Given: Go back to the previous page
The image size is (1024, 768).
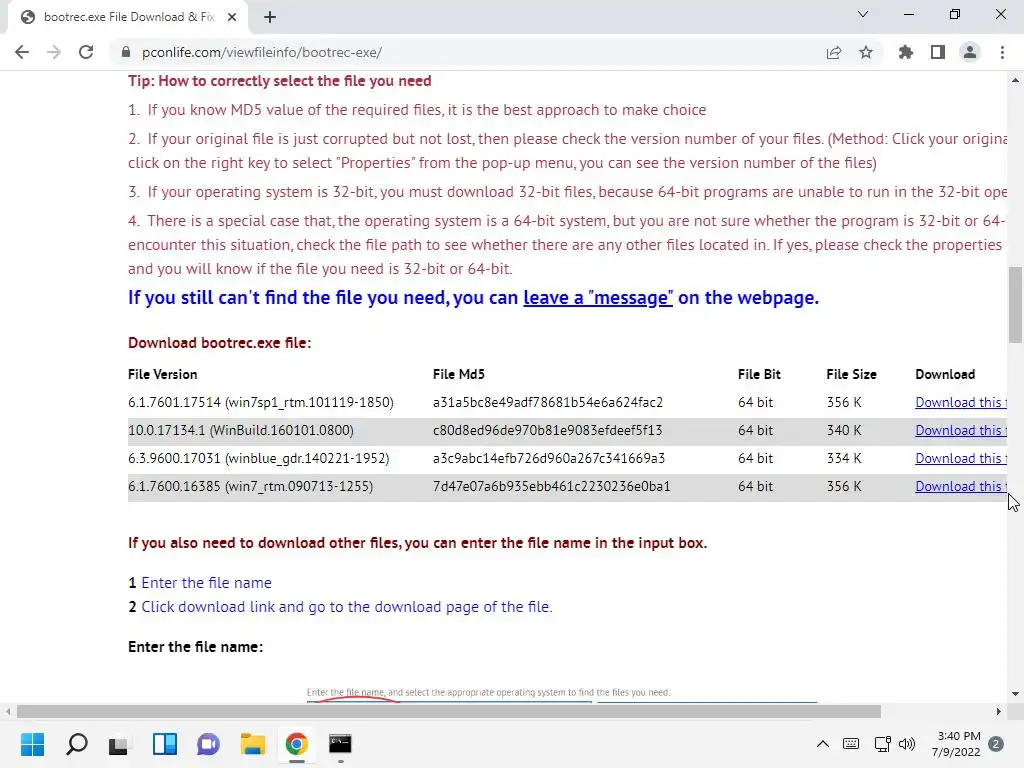Looking at the screenshot, I should [x=22, y=52].
